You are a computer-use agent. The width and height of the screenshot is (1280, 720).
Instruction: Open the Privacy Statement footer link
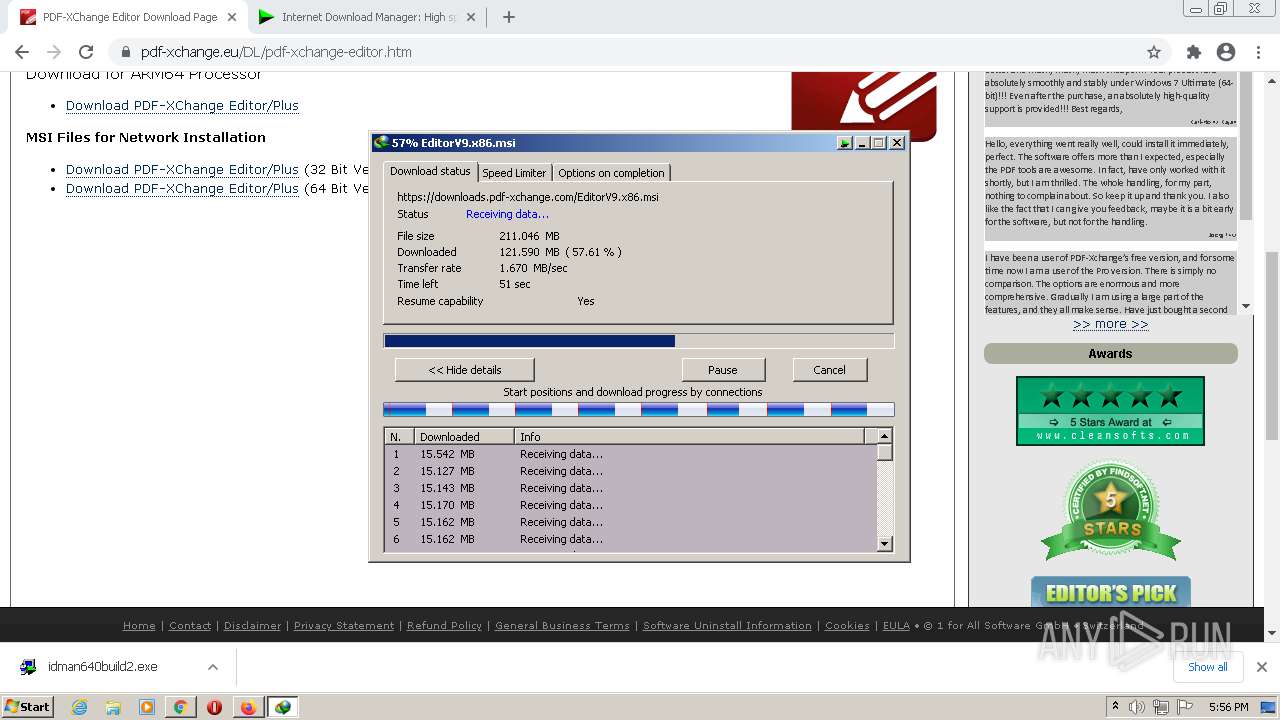click(344, 626)
